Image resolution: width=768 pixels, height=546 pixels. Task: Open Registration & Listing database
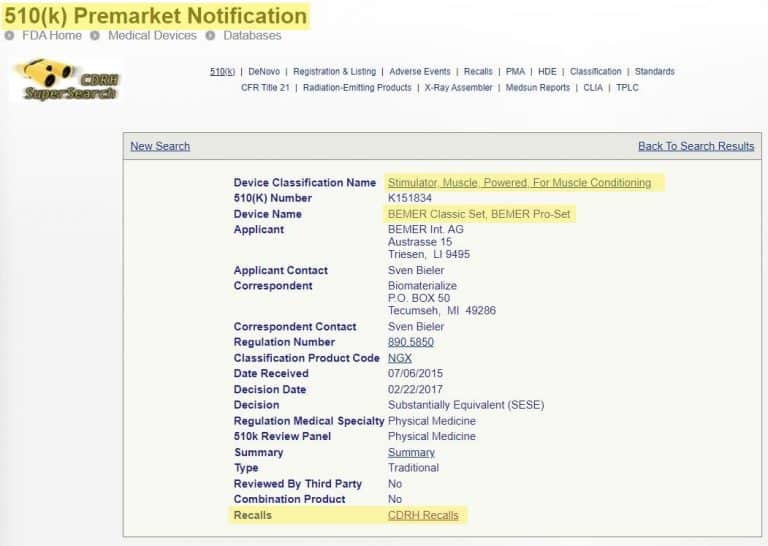pos(334,72)
